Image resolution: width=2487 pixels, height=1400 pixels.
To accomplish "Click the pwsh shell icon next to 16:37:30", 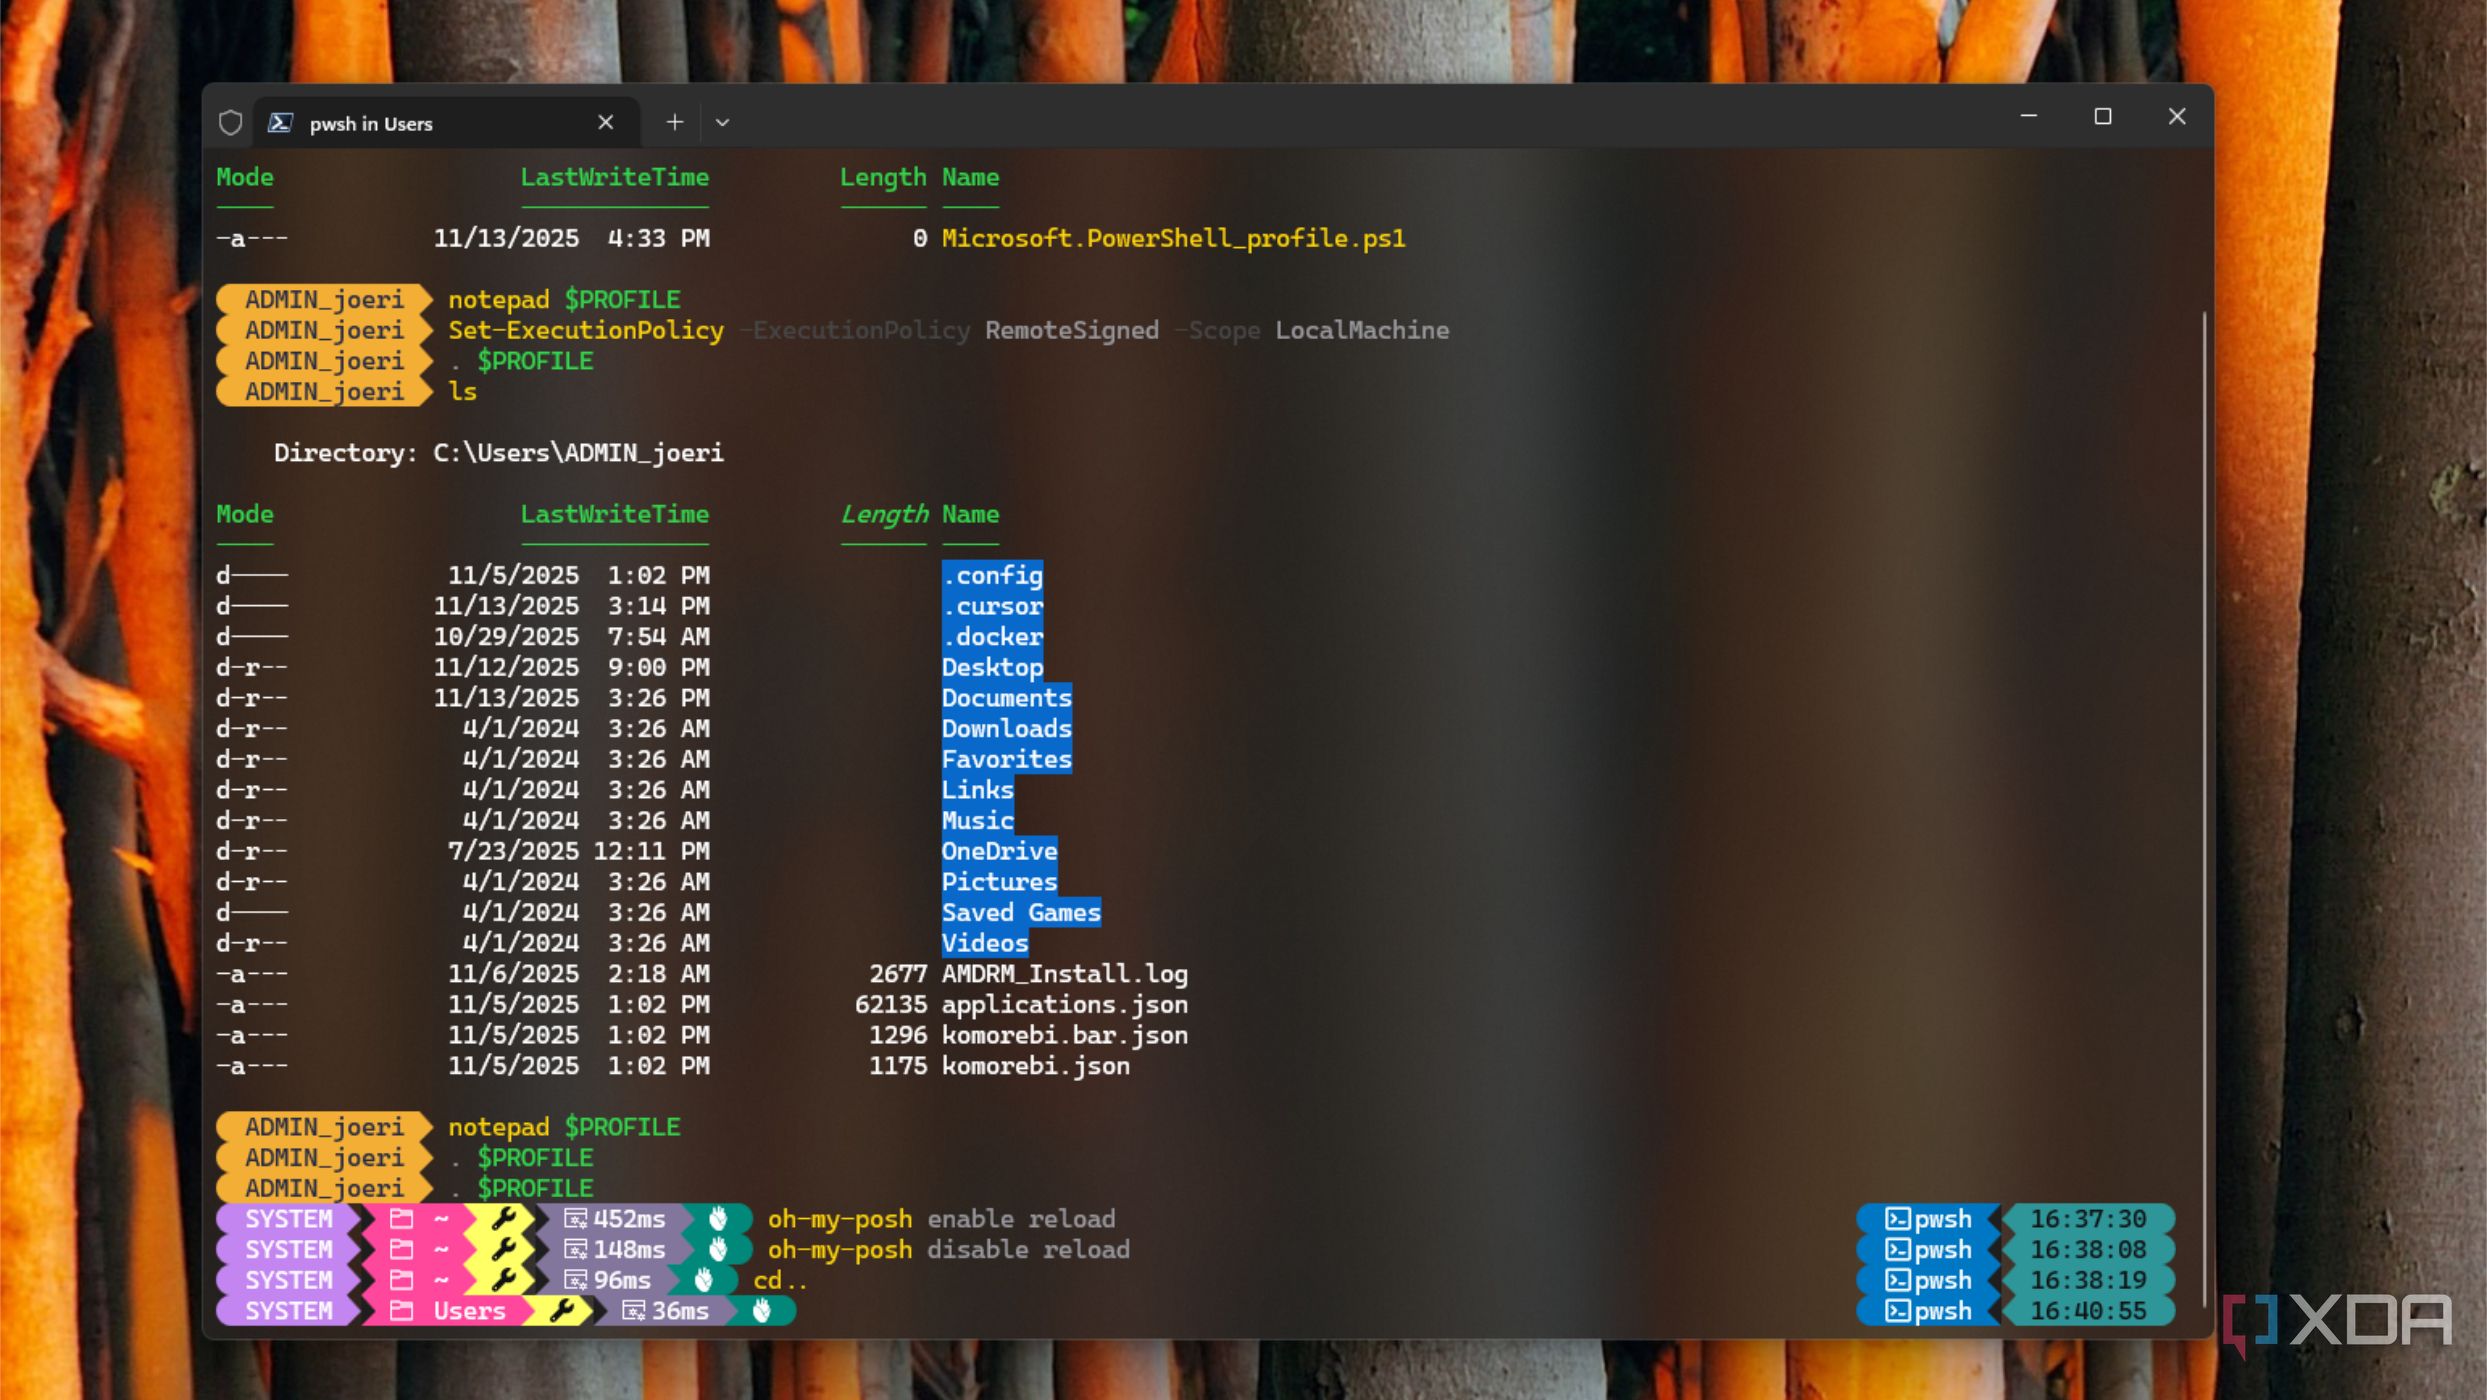I will (1898, 1219).
